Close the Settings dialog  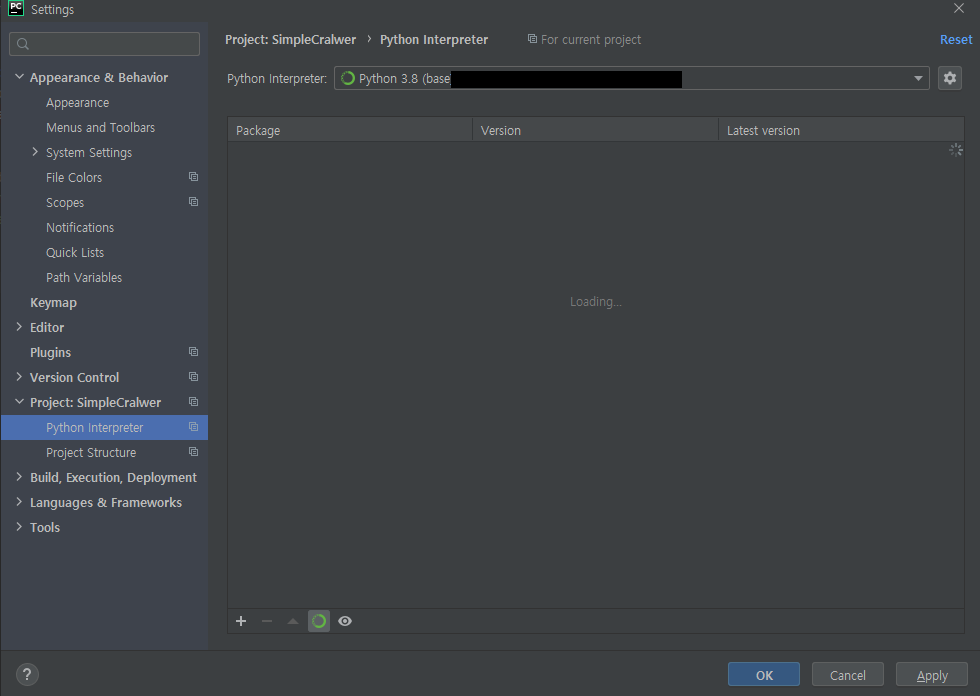click(959, 8)
